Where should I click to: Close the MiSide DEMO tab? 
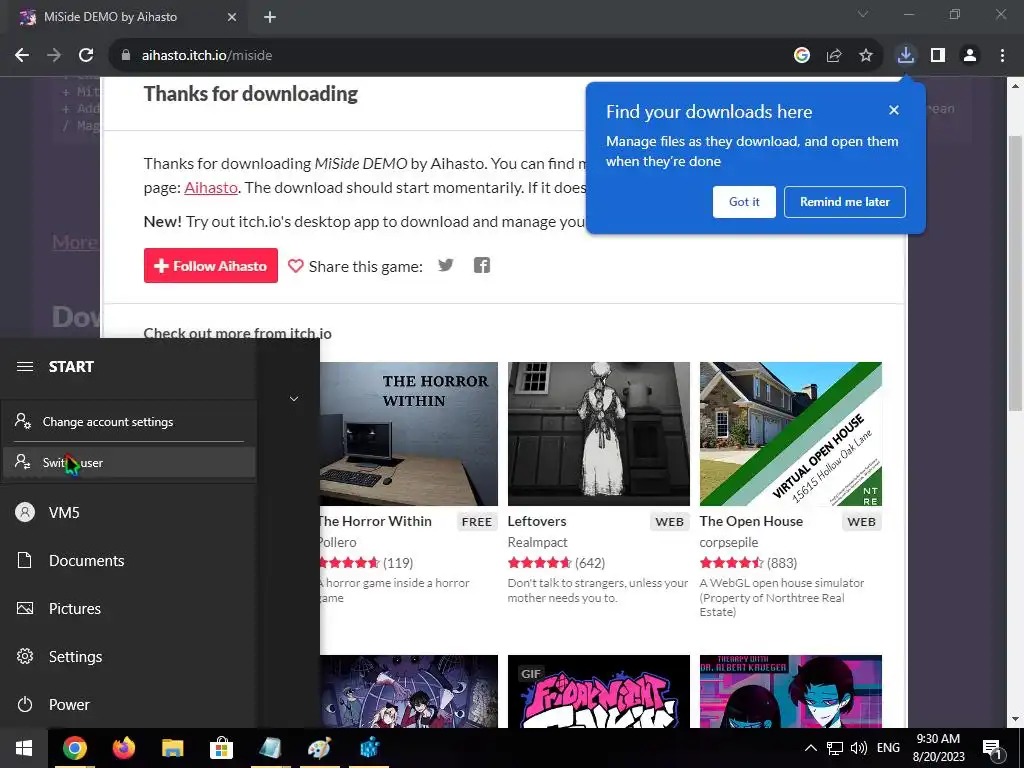(x=232, y=17)
